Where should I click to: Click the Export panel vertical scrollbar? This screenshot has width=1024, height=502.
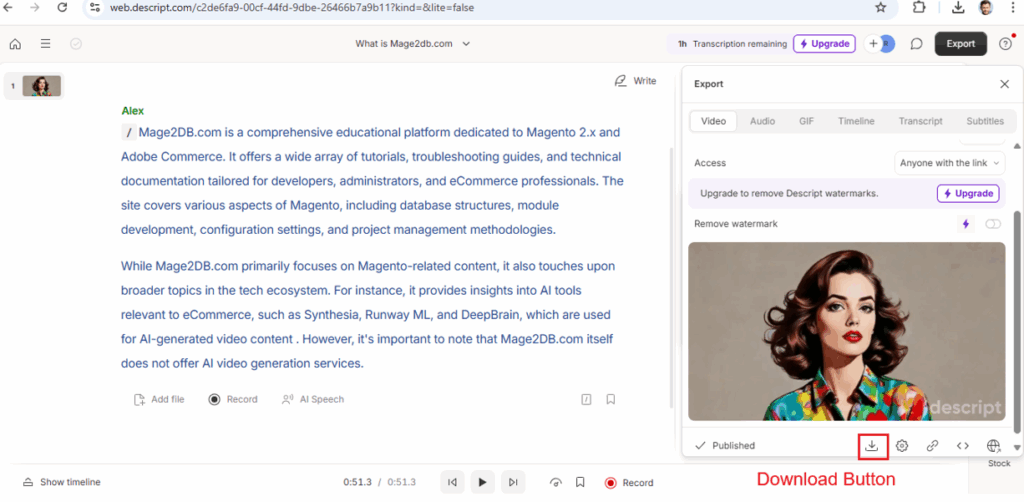click(x=1017, y=320)
